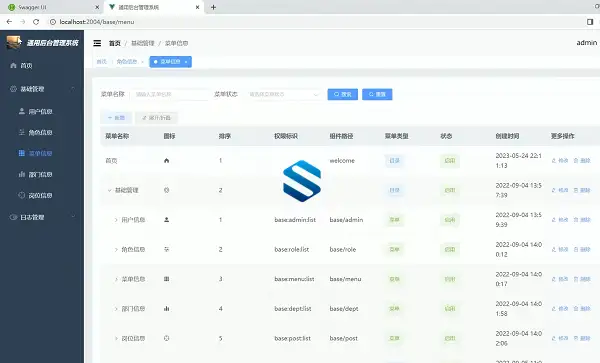Delete the base/admin row
Image resolution: width=600 pixels, height=363 pixels.
pyautogui.click(x=582, y=220)
